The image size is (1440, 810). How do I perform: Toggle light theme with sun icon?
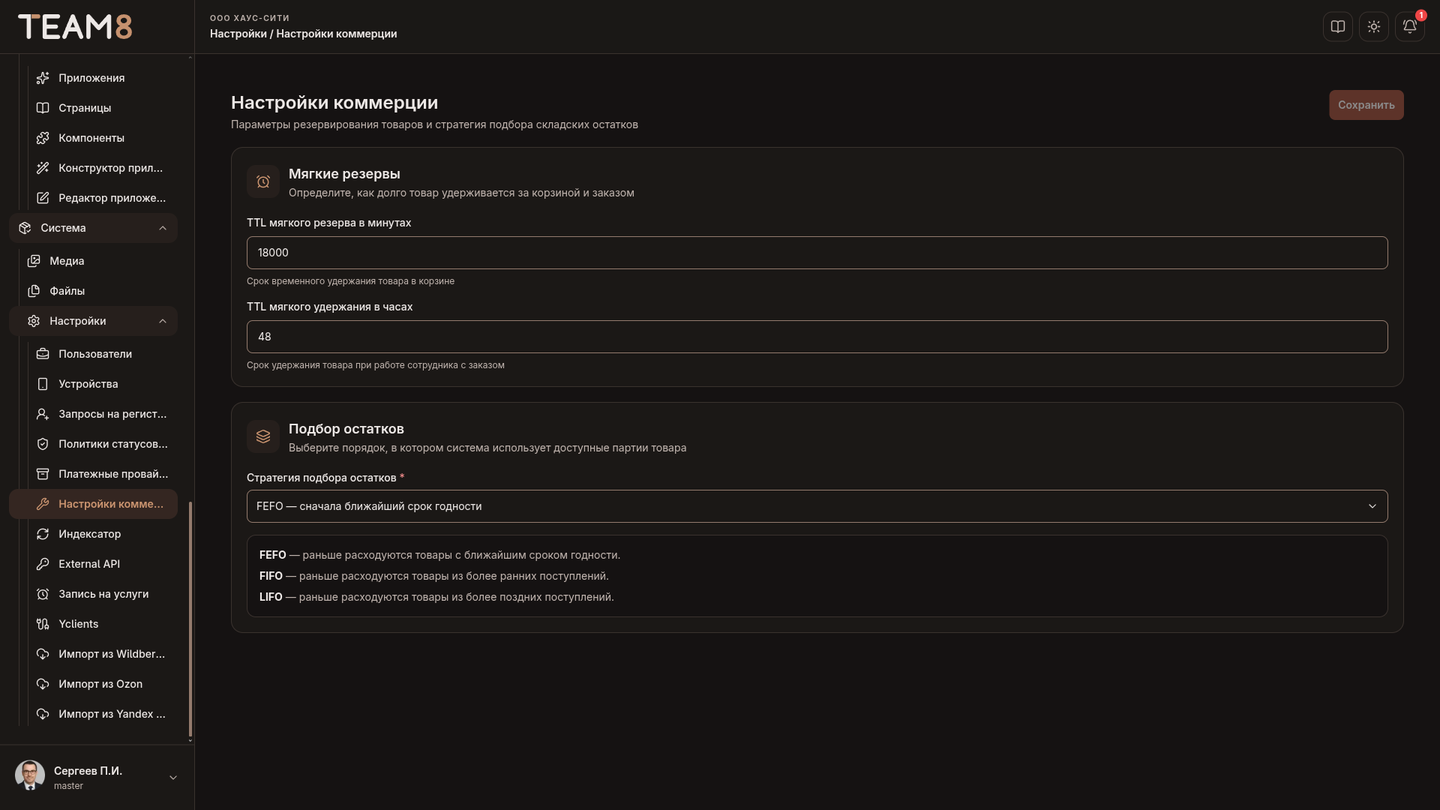coord(1374,27)
